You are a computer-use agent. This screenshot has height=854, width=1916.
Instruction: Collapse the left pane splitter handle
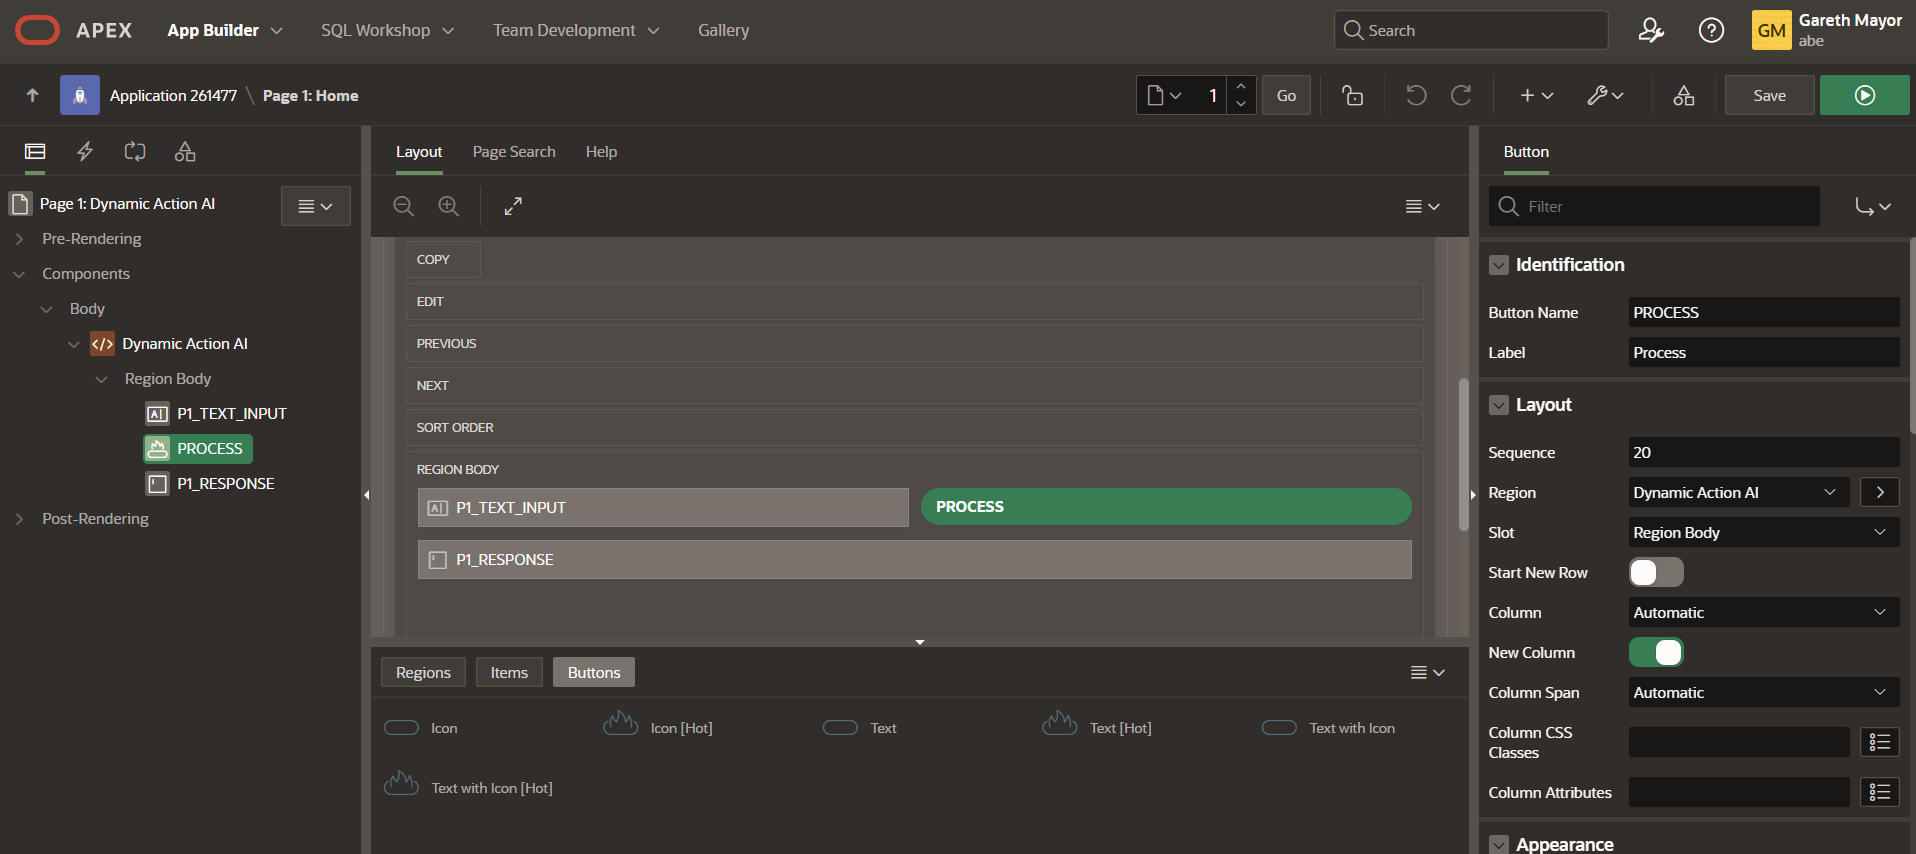pos(366,494)
